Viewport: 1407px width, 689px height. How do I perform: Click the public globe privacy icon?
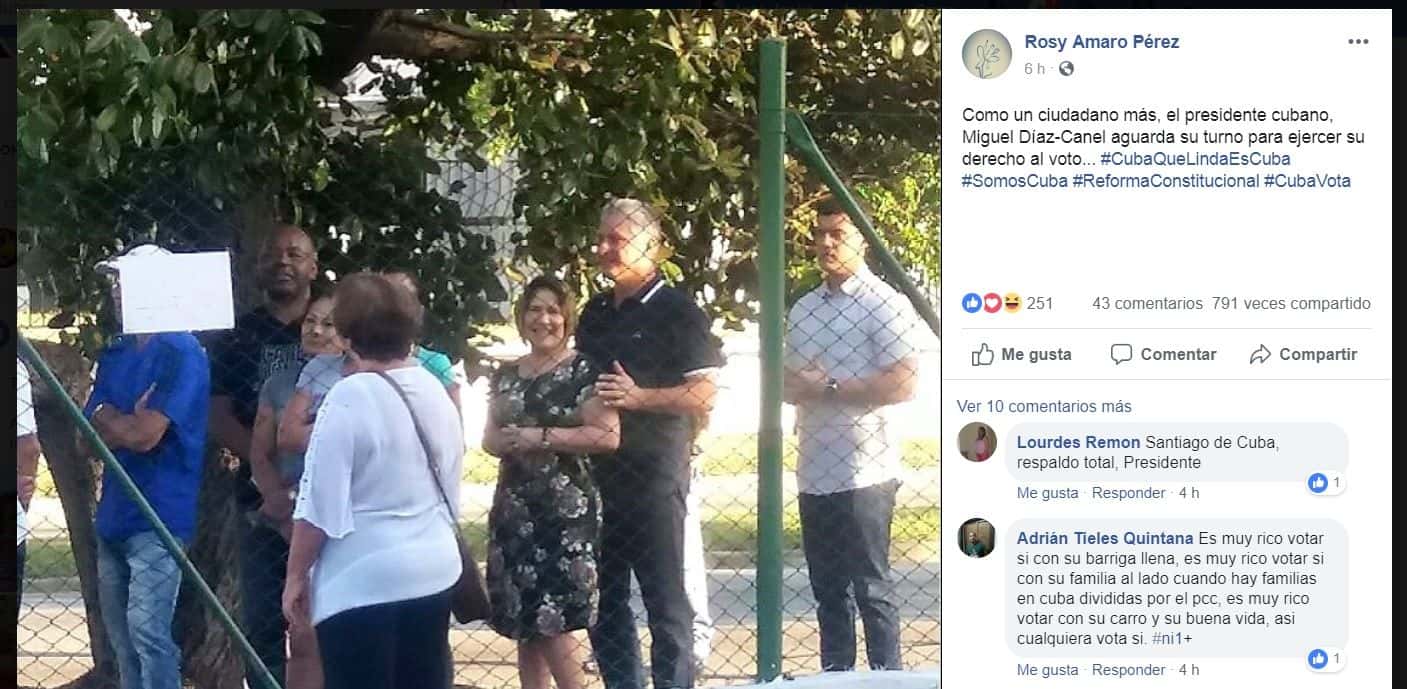pyautogui.click(x=1066, y=69)
